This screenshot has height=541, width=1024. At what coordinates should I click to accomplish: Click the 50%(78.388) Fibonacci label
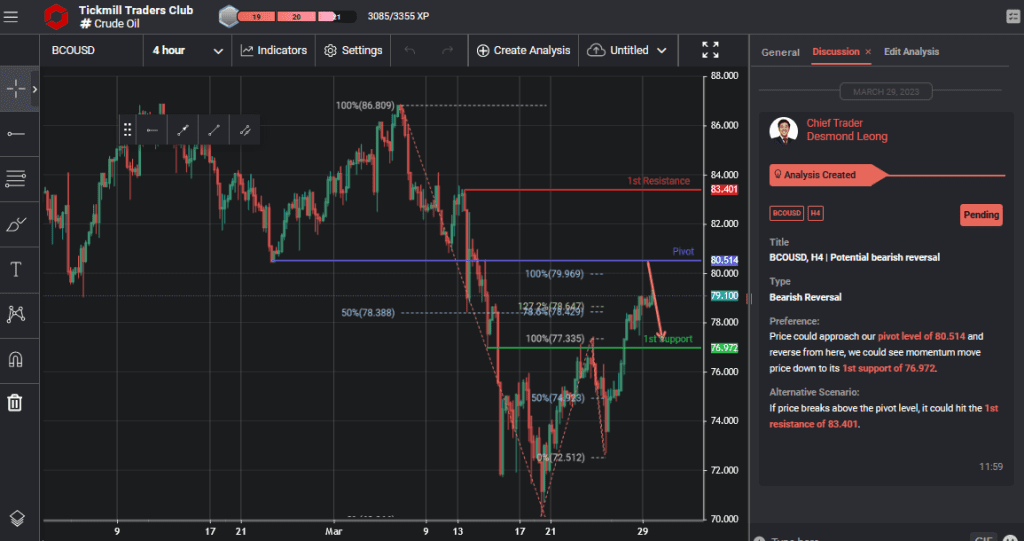pos(368,313)
